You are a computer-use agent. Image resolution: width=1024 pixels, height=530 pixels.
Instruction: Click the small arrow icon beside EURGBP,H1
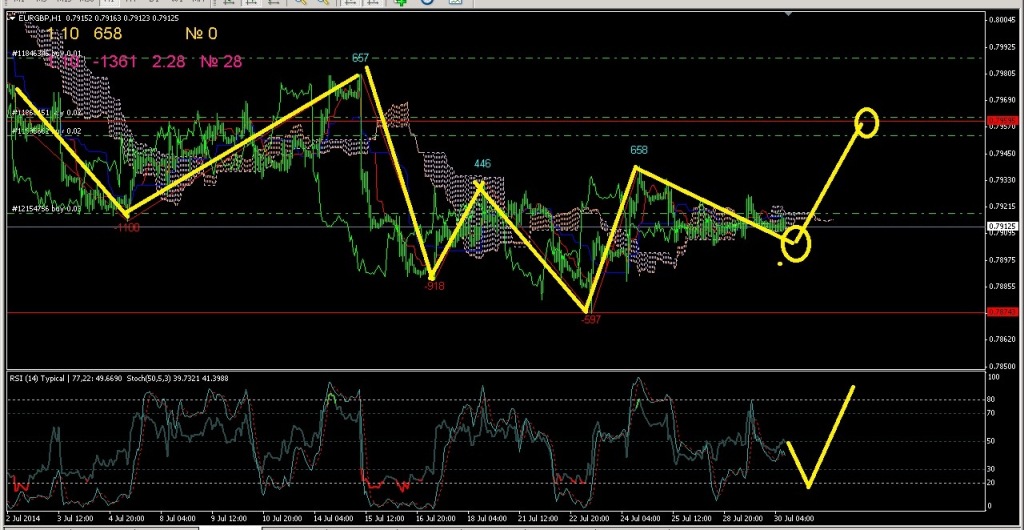point(10,19)
